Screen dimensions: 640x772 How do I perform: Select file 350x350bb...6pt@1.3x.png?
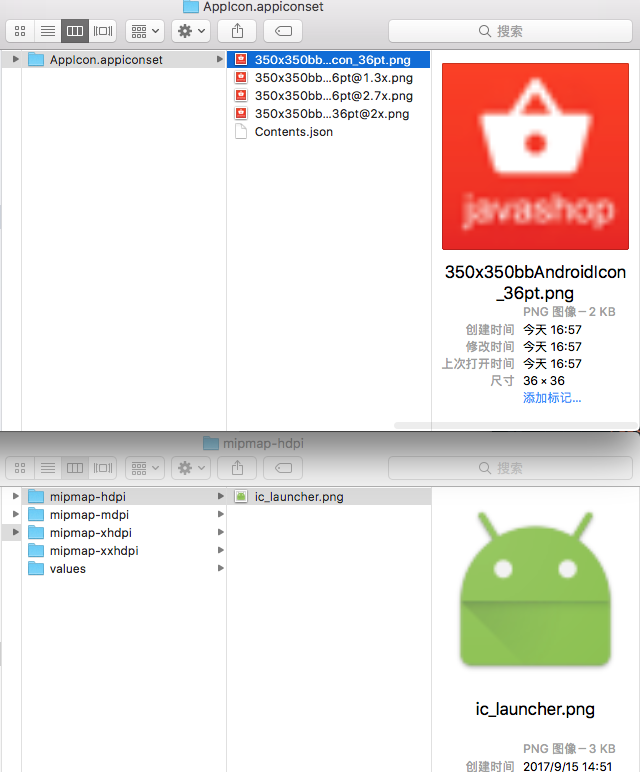point(328,78)
